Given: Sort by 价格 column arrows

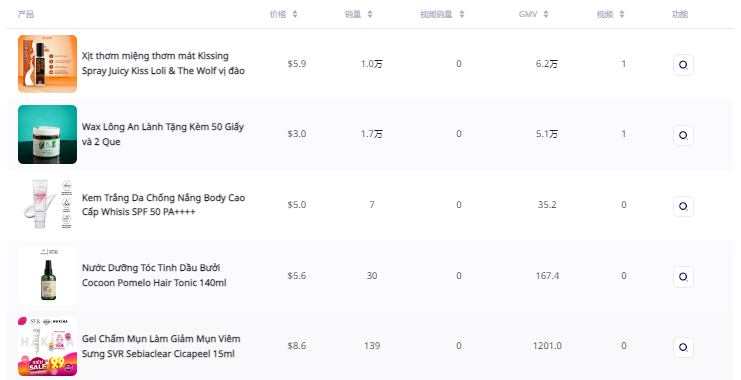Looking at the screenshot, I should coord(295,14).
